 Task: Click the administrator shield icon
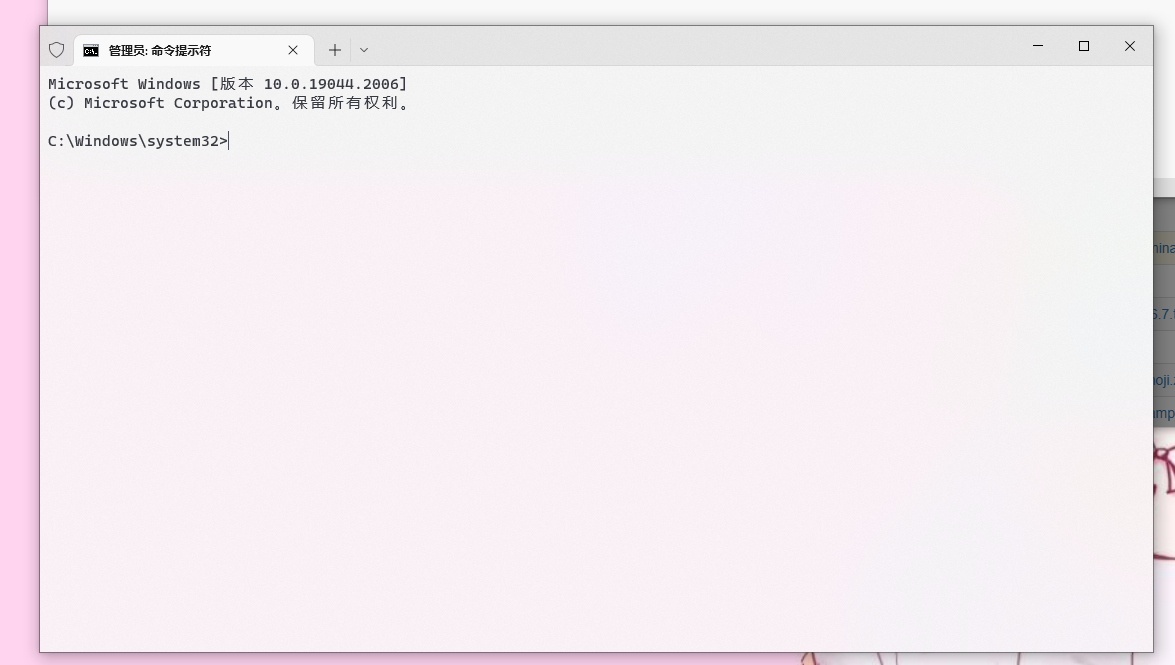click(x=57, y=50)
